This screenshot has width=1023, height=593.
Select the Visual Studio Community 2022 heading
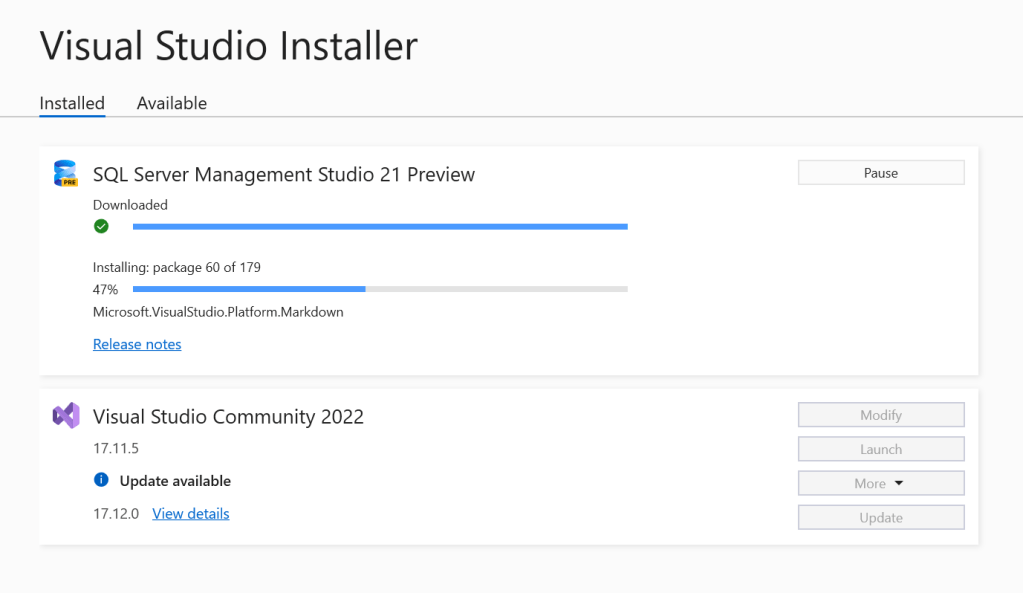(x=228, y=417)
